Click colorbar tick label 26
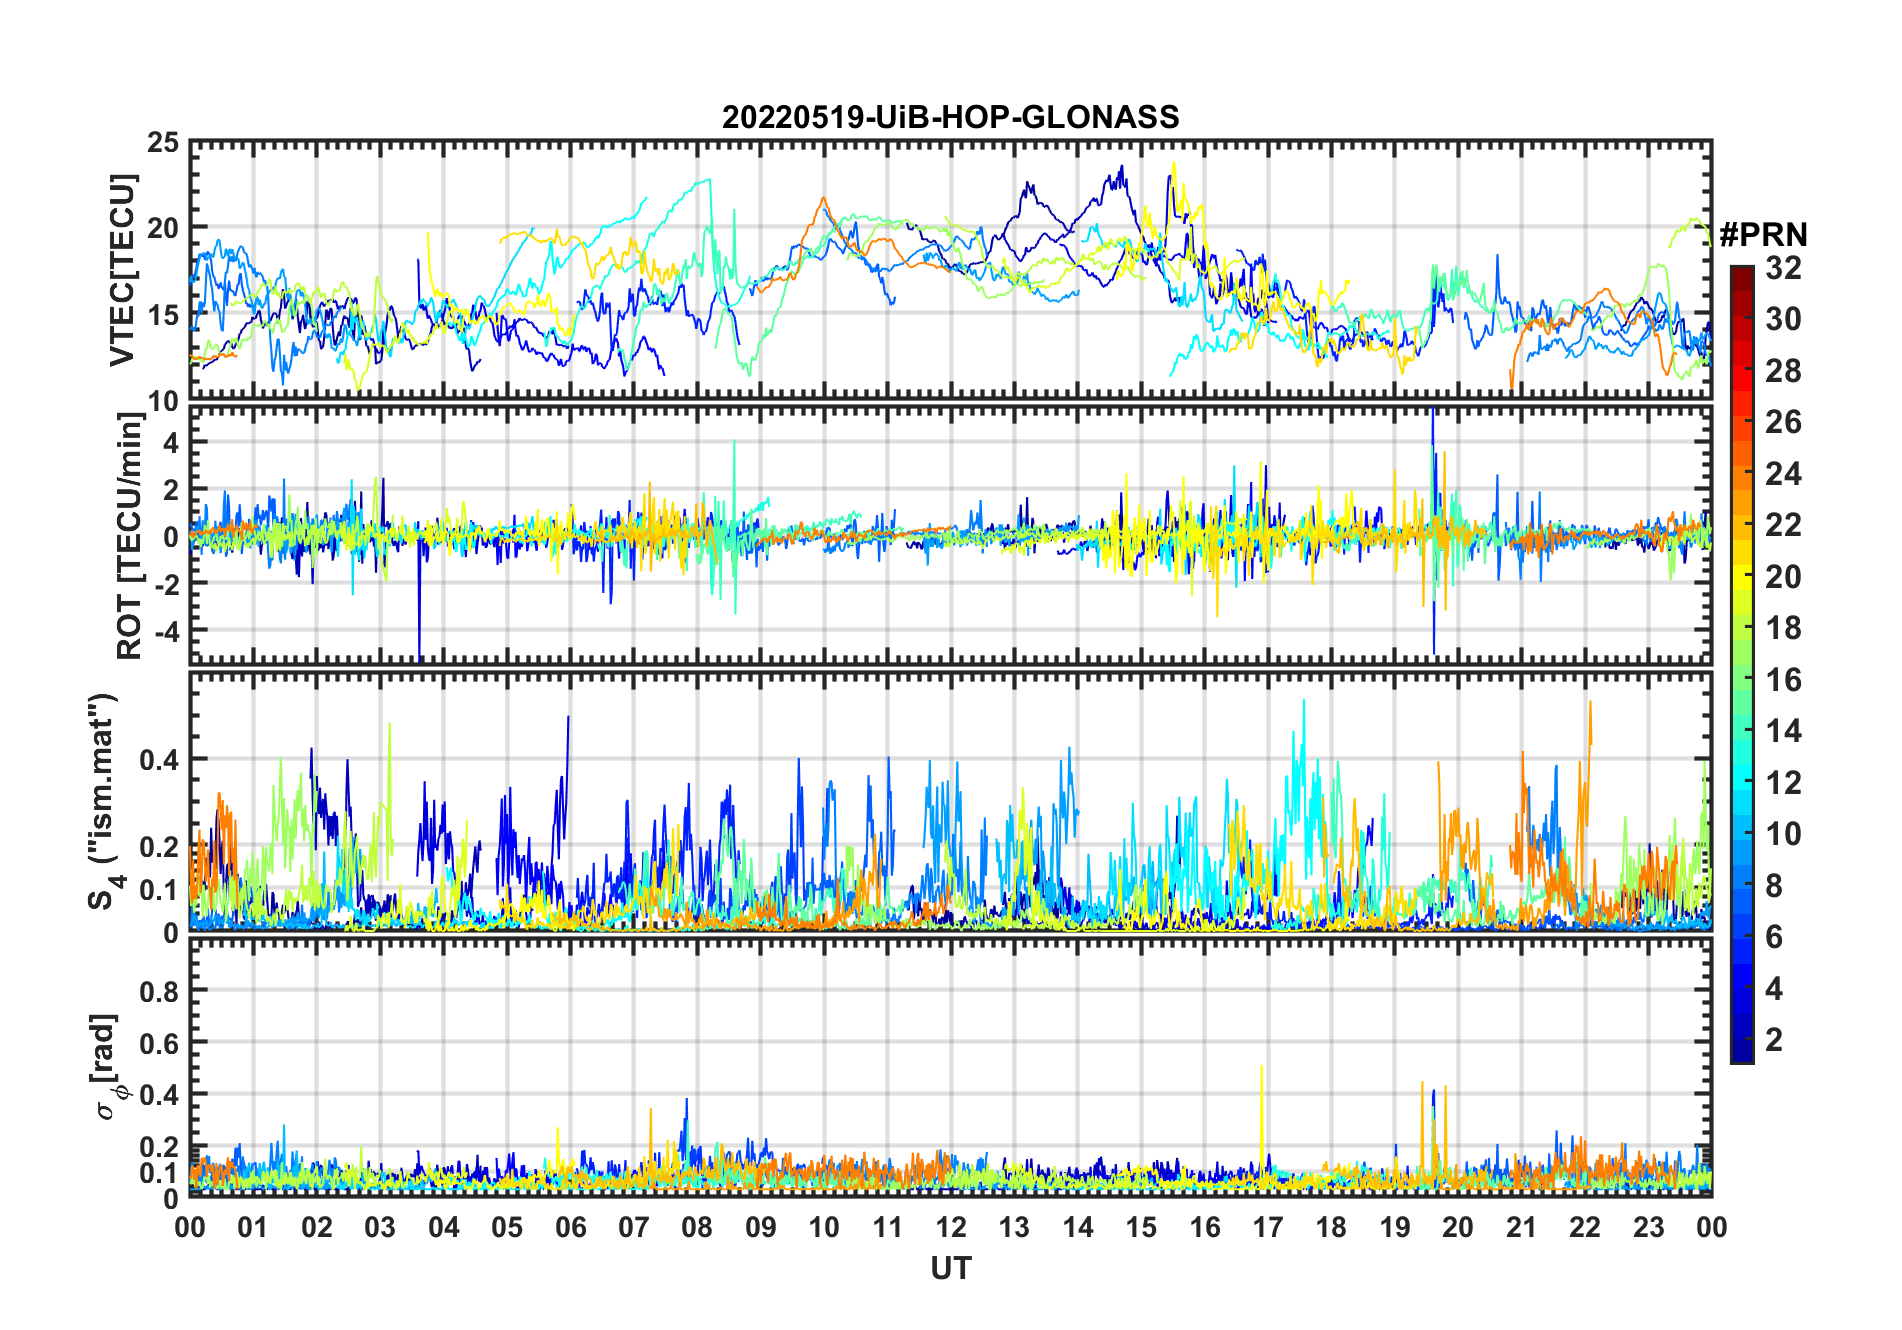 1783,422
